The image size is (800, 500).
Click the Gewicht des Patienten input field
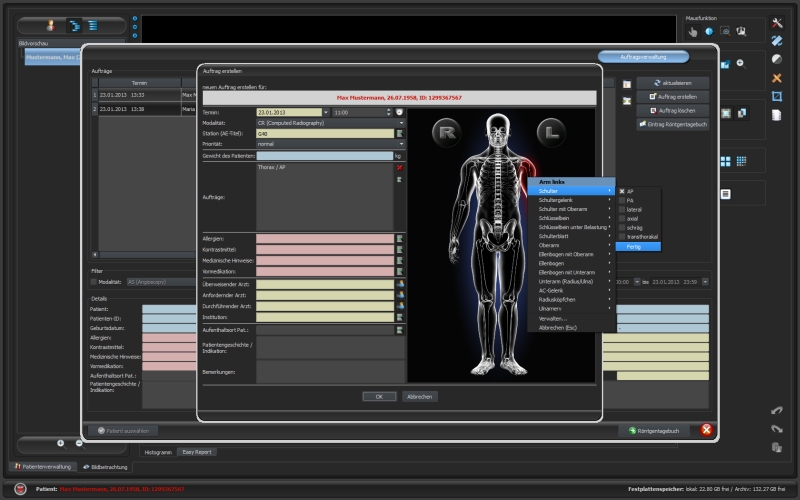[324, 156]
